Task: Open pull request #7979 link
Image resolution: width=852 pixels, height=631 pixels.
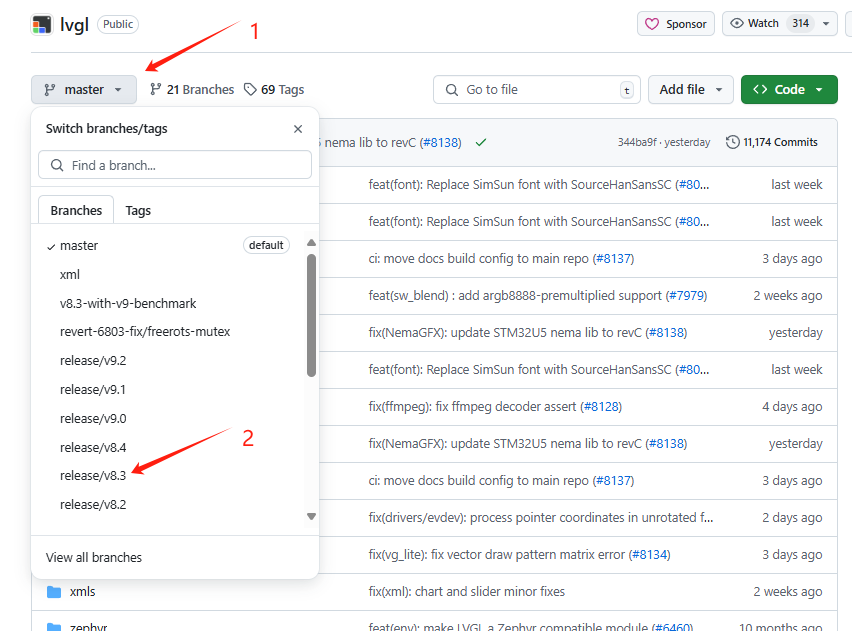Action: [x=686, y=296]
